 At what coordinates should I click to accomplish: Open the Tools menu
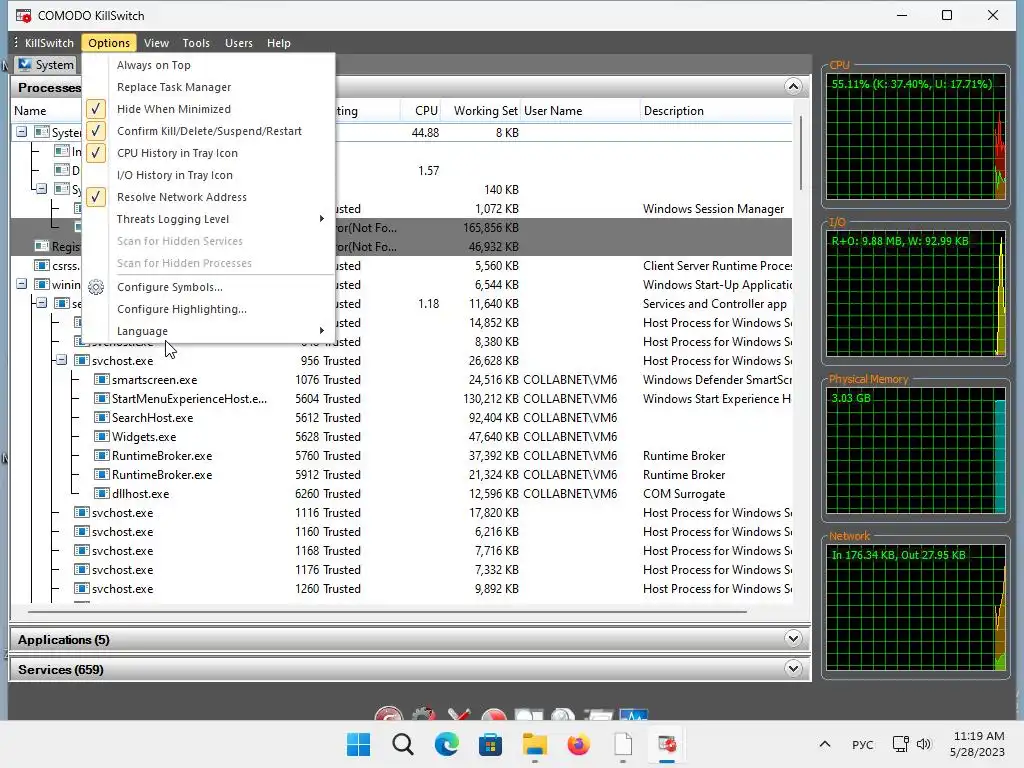(x=196, y=43)
